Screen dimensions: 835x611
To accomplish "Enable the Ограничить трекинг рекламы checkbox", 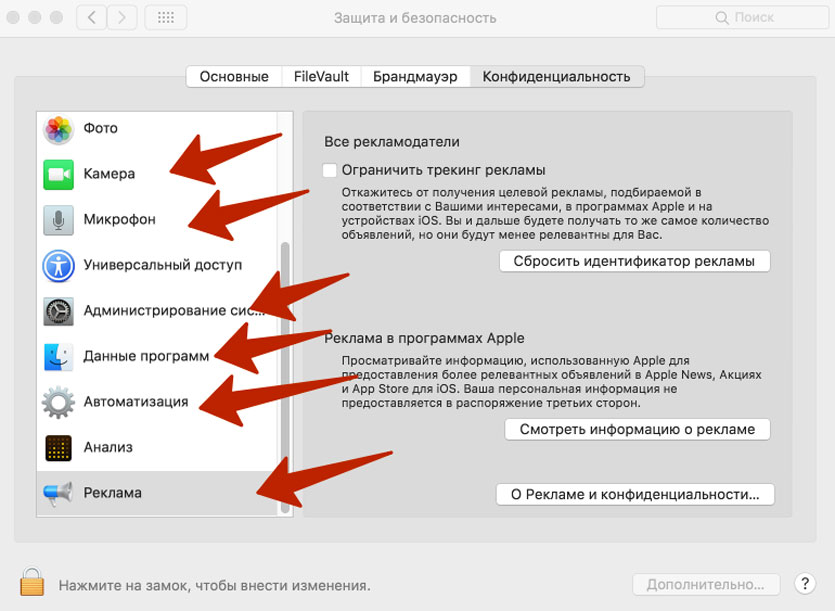I will [x=330, y=170].
